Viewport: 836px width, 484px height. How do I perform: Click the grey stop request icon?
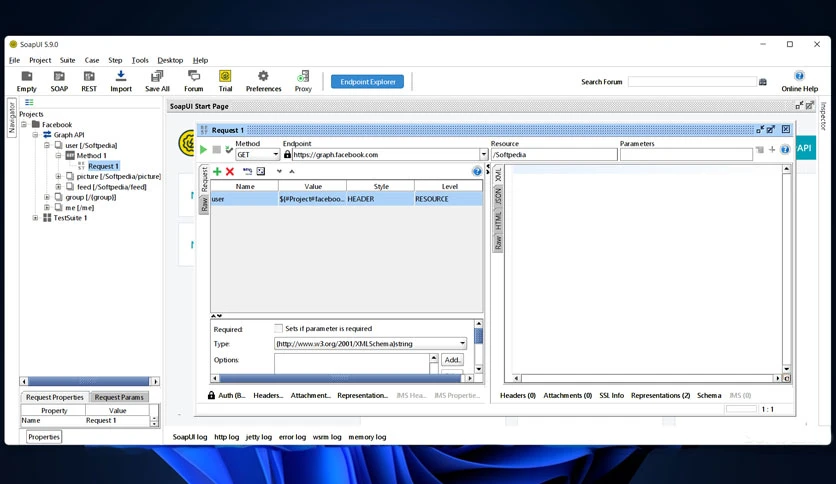(216, 150)
